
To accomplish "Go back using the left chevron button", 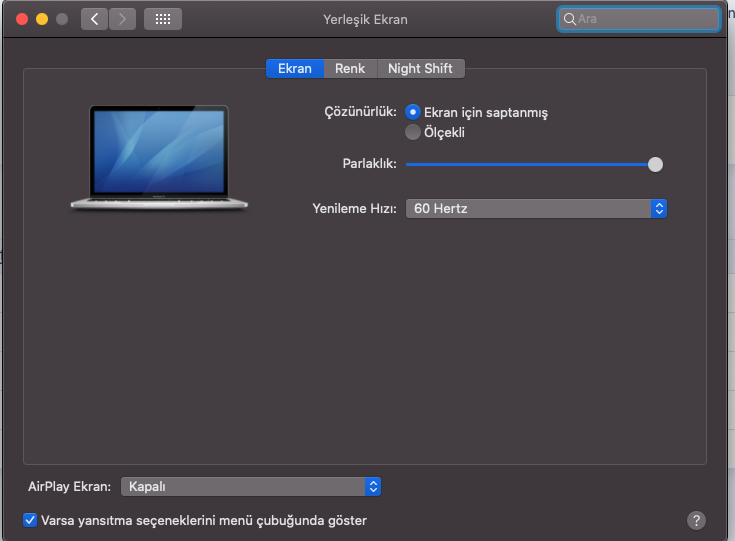I will tap(95, 19).
